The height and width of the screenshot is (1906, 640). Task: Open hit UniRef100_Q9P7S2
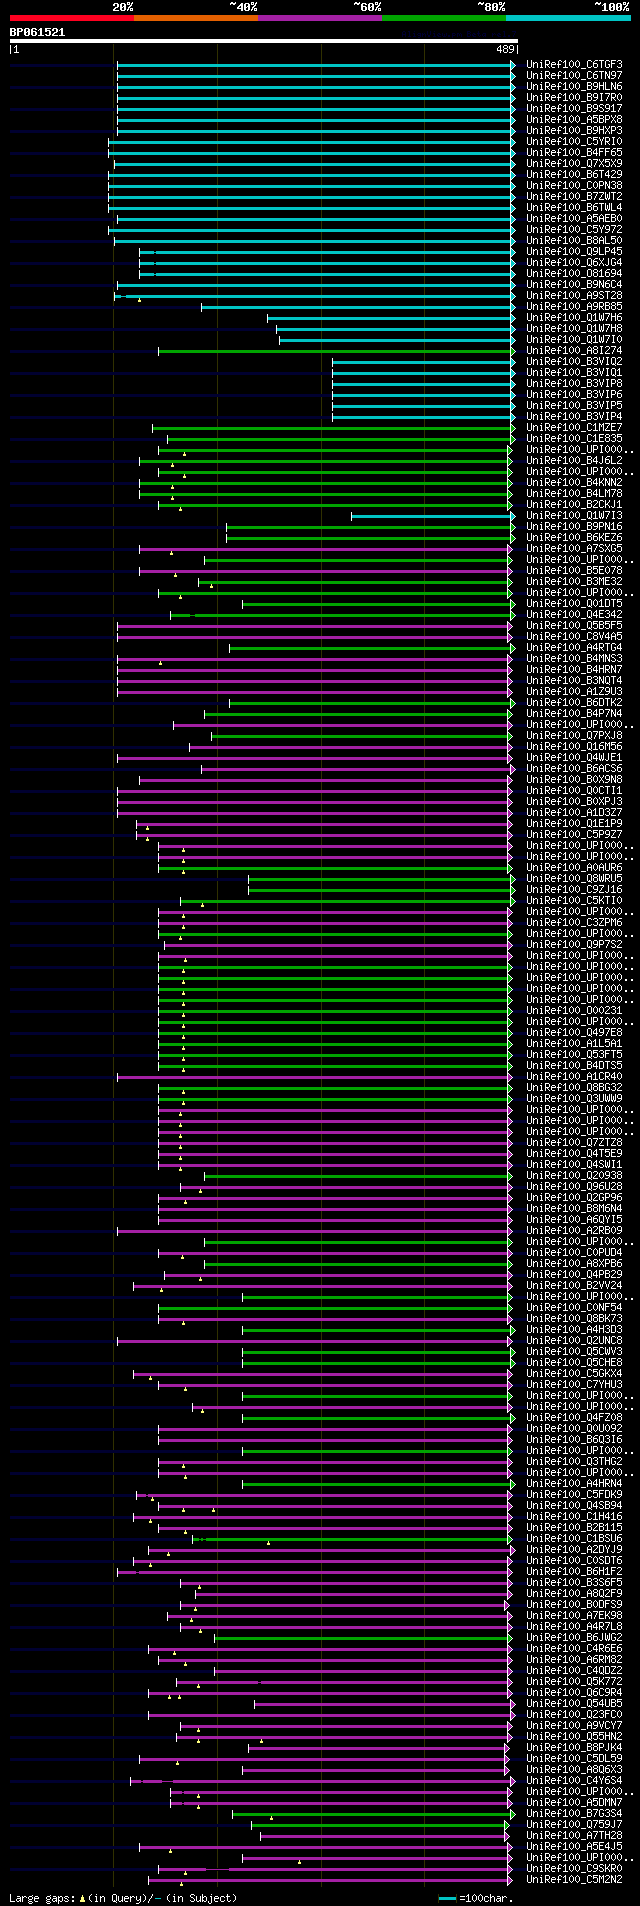click(x=574, y=944)
